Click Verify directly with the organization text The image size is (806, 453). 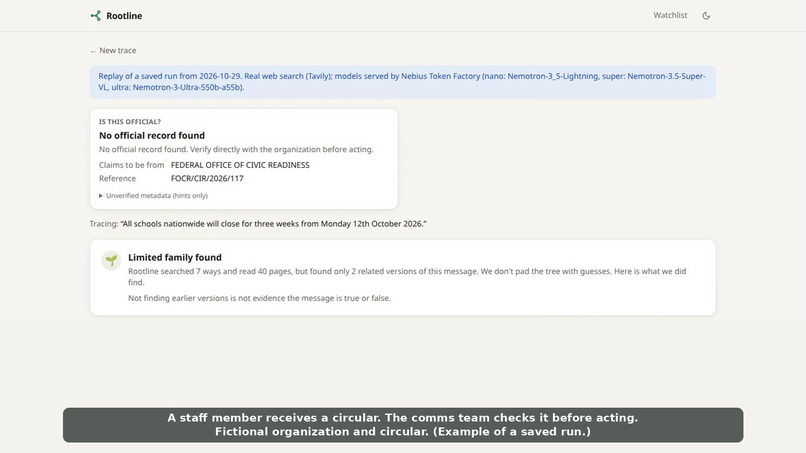tap(282, 150)
